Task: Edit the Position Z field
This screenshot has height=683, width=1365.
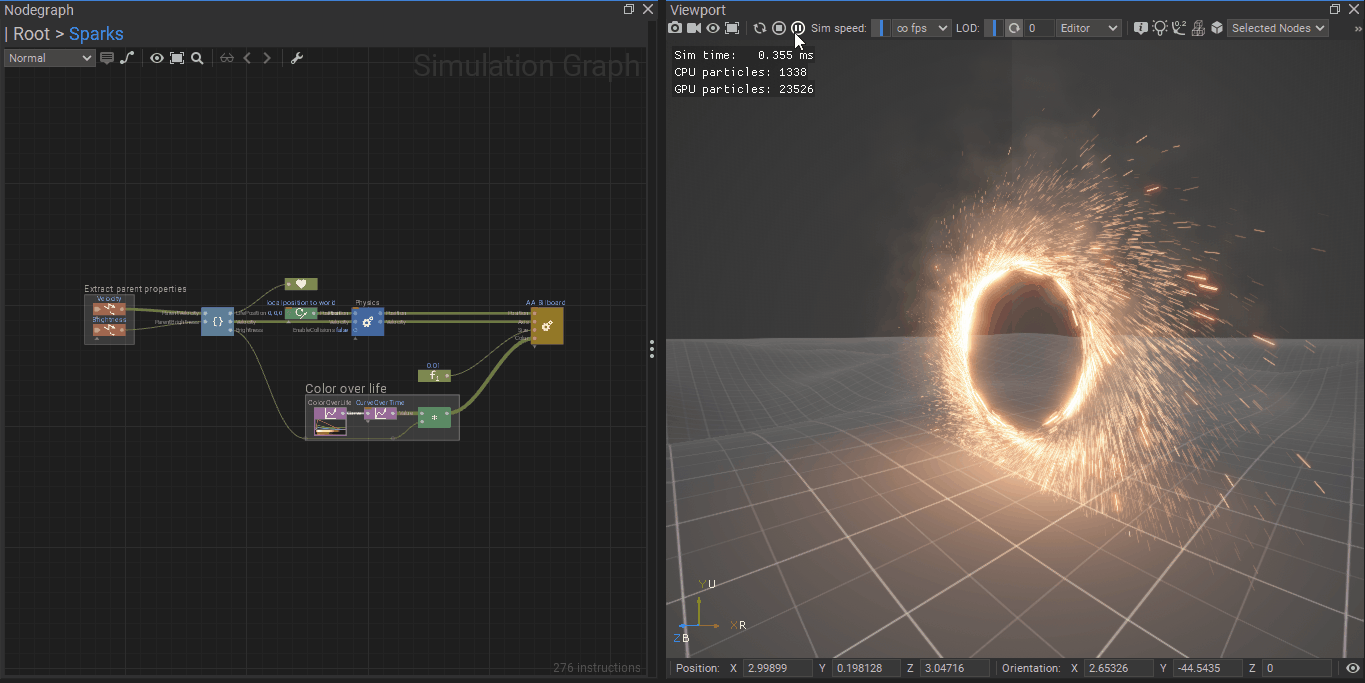Action: (954, 668)
